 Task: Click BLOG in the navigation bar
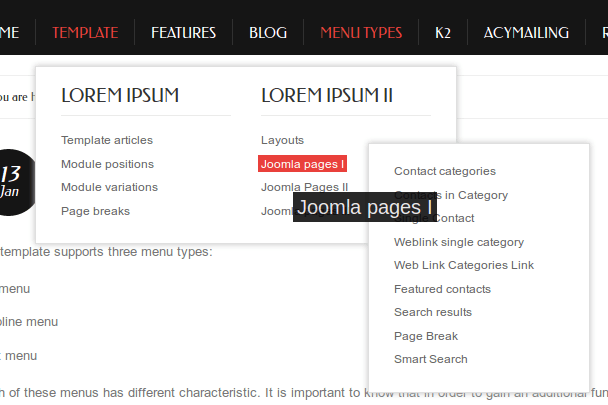(x=268, y=33)
